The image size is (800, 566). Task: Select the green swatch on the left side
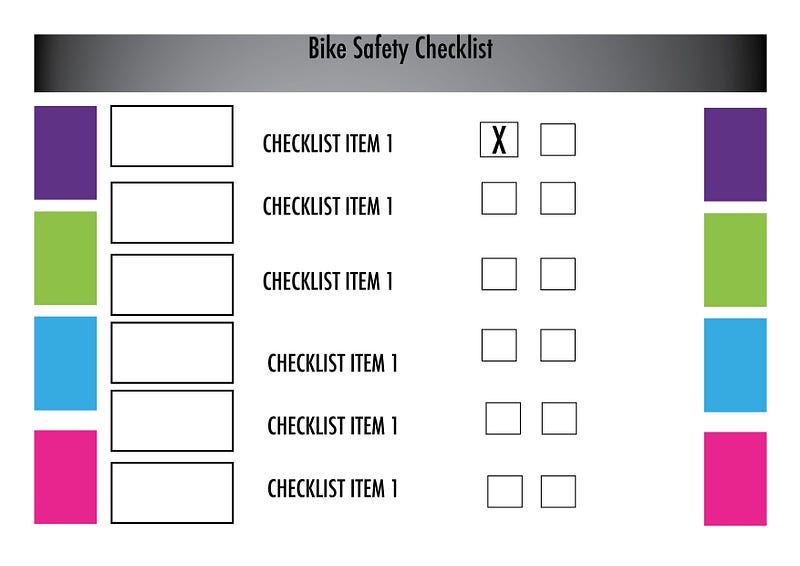pyautogui.click(x=65, y=258)
